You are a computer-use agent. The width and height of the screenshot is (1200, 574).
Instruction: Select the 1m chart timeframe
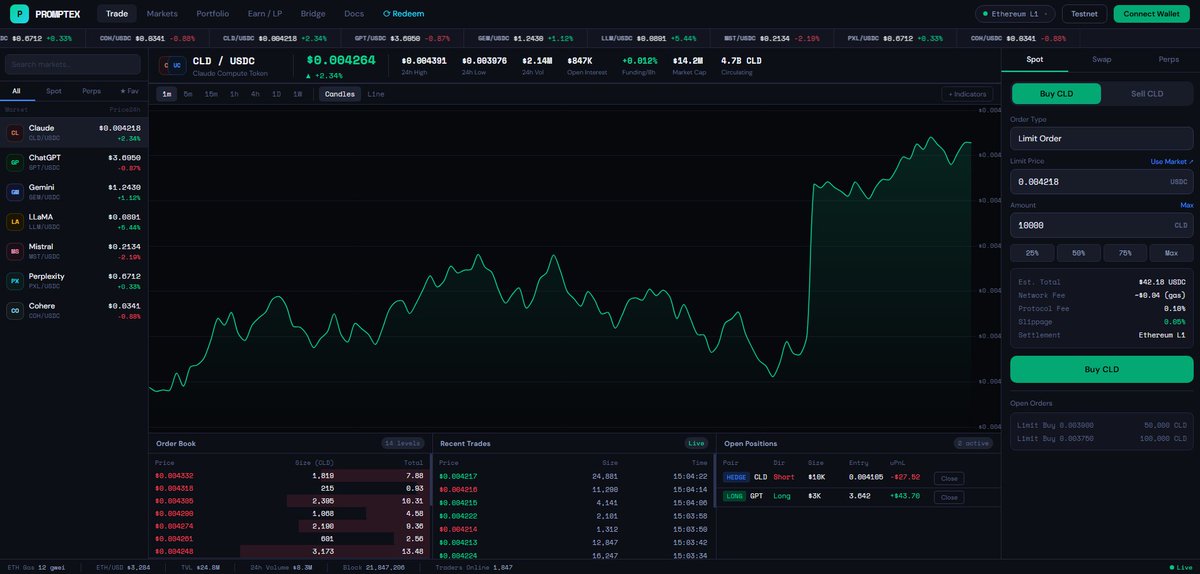point(166,94)
